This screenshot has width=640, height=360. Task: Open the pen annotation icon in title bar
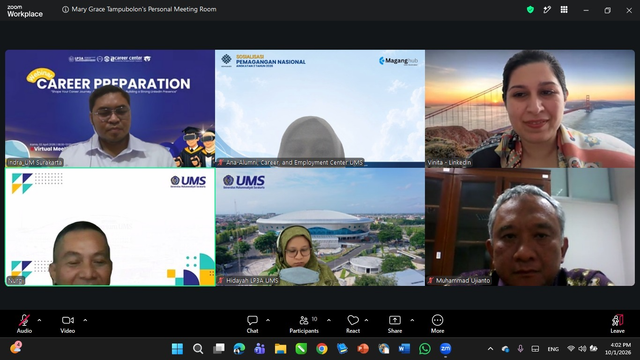[x=547, y=10]
